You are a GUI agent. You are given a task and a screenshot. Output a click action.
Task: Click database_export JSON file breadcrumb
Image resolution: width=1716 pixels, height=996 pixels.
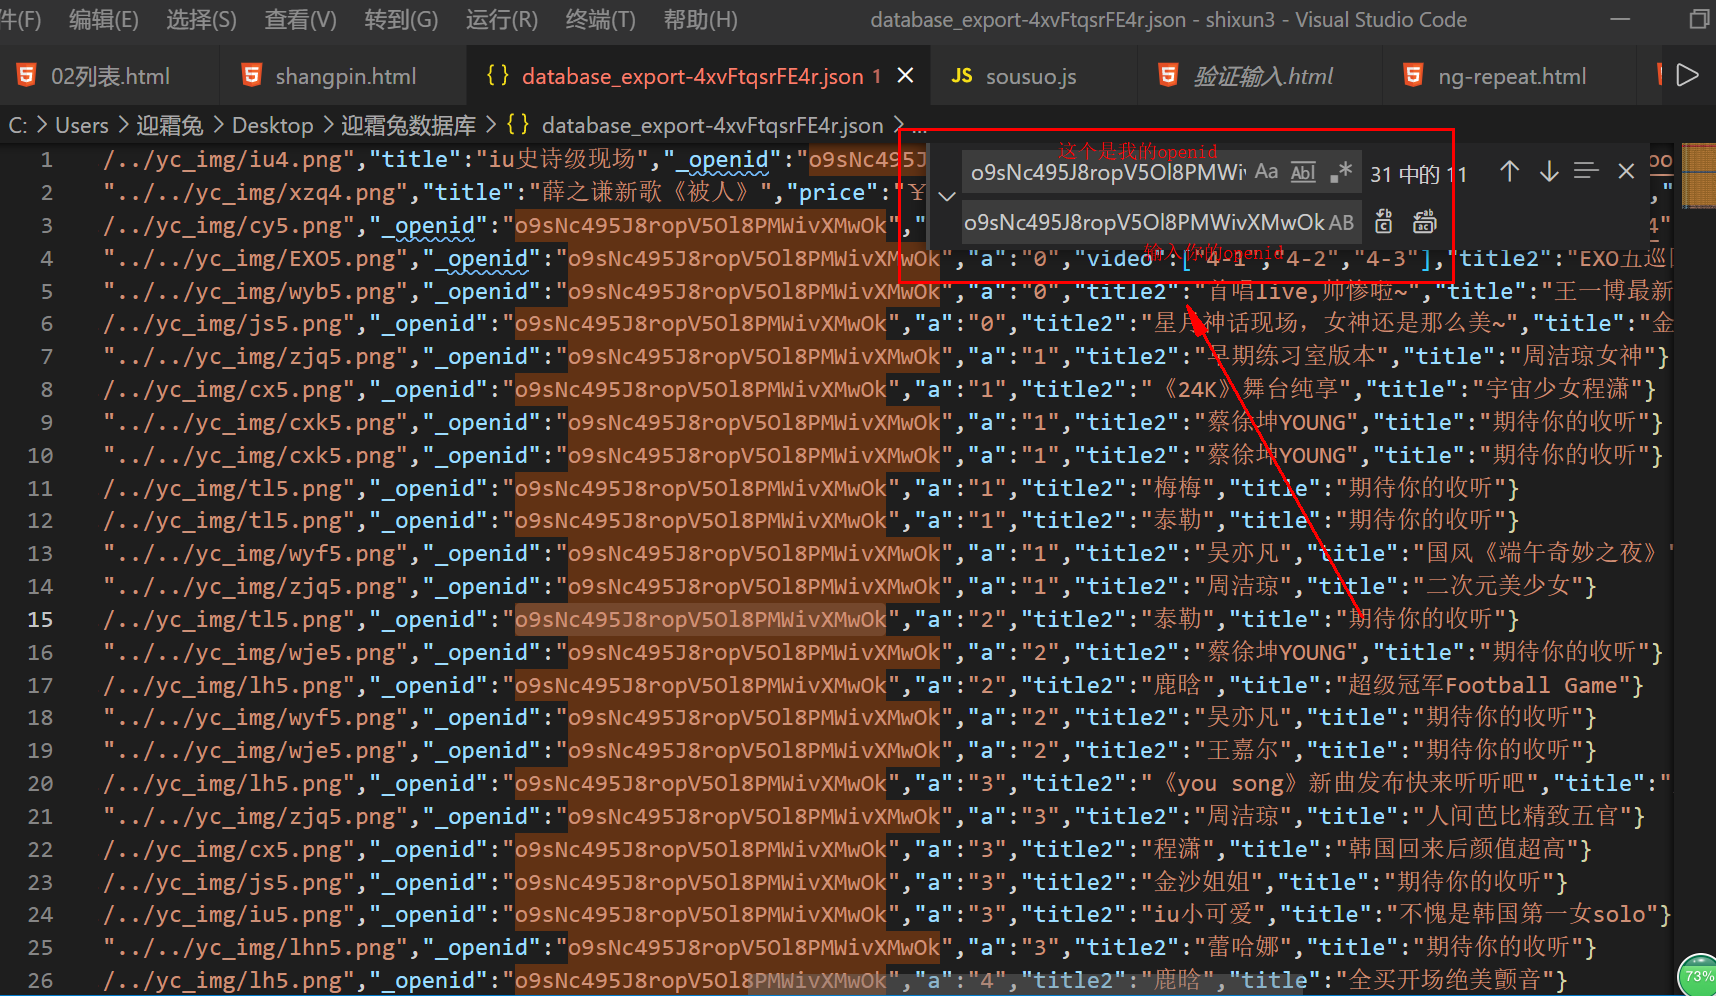pyautogui.click(x=712, y=126)
